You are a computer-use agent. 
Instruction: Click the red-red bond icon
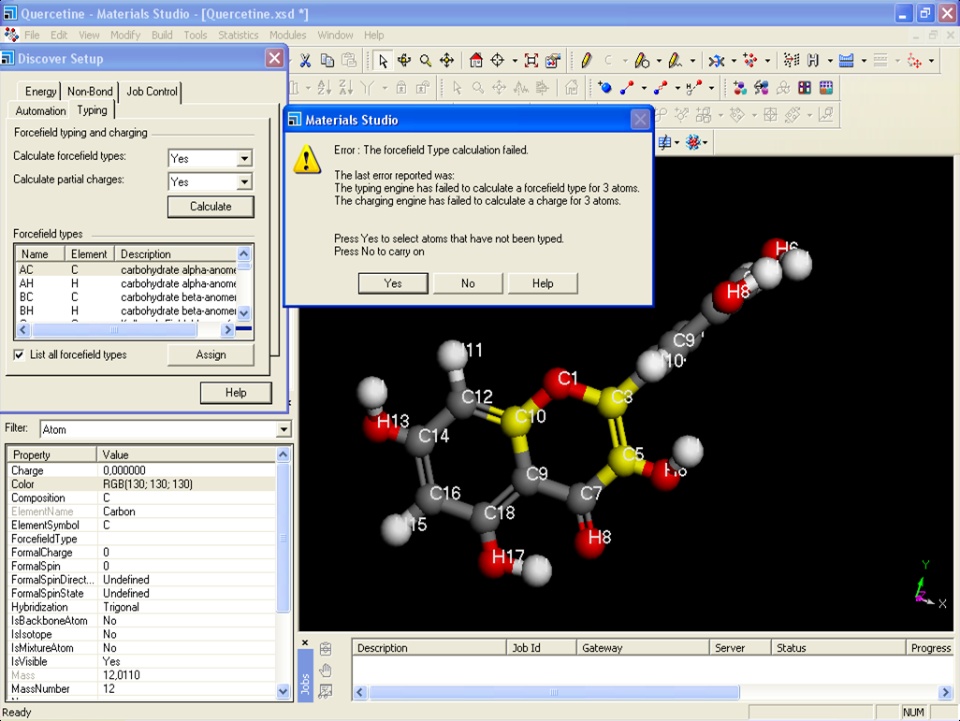[x=660, y=88]
